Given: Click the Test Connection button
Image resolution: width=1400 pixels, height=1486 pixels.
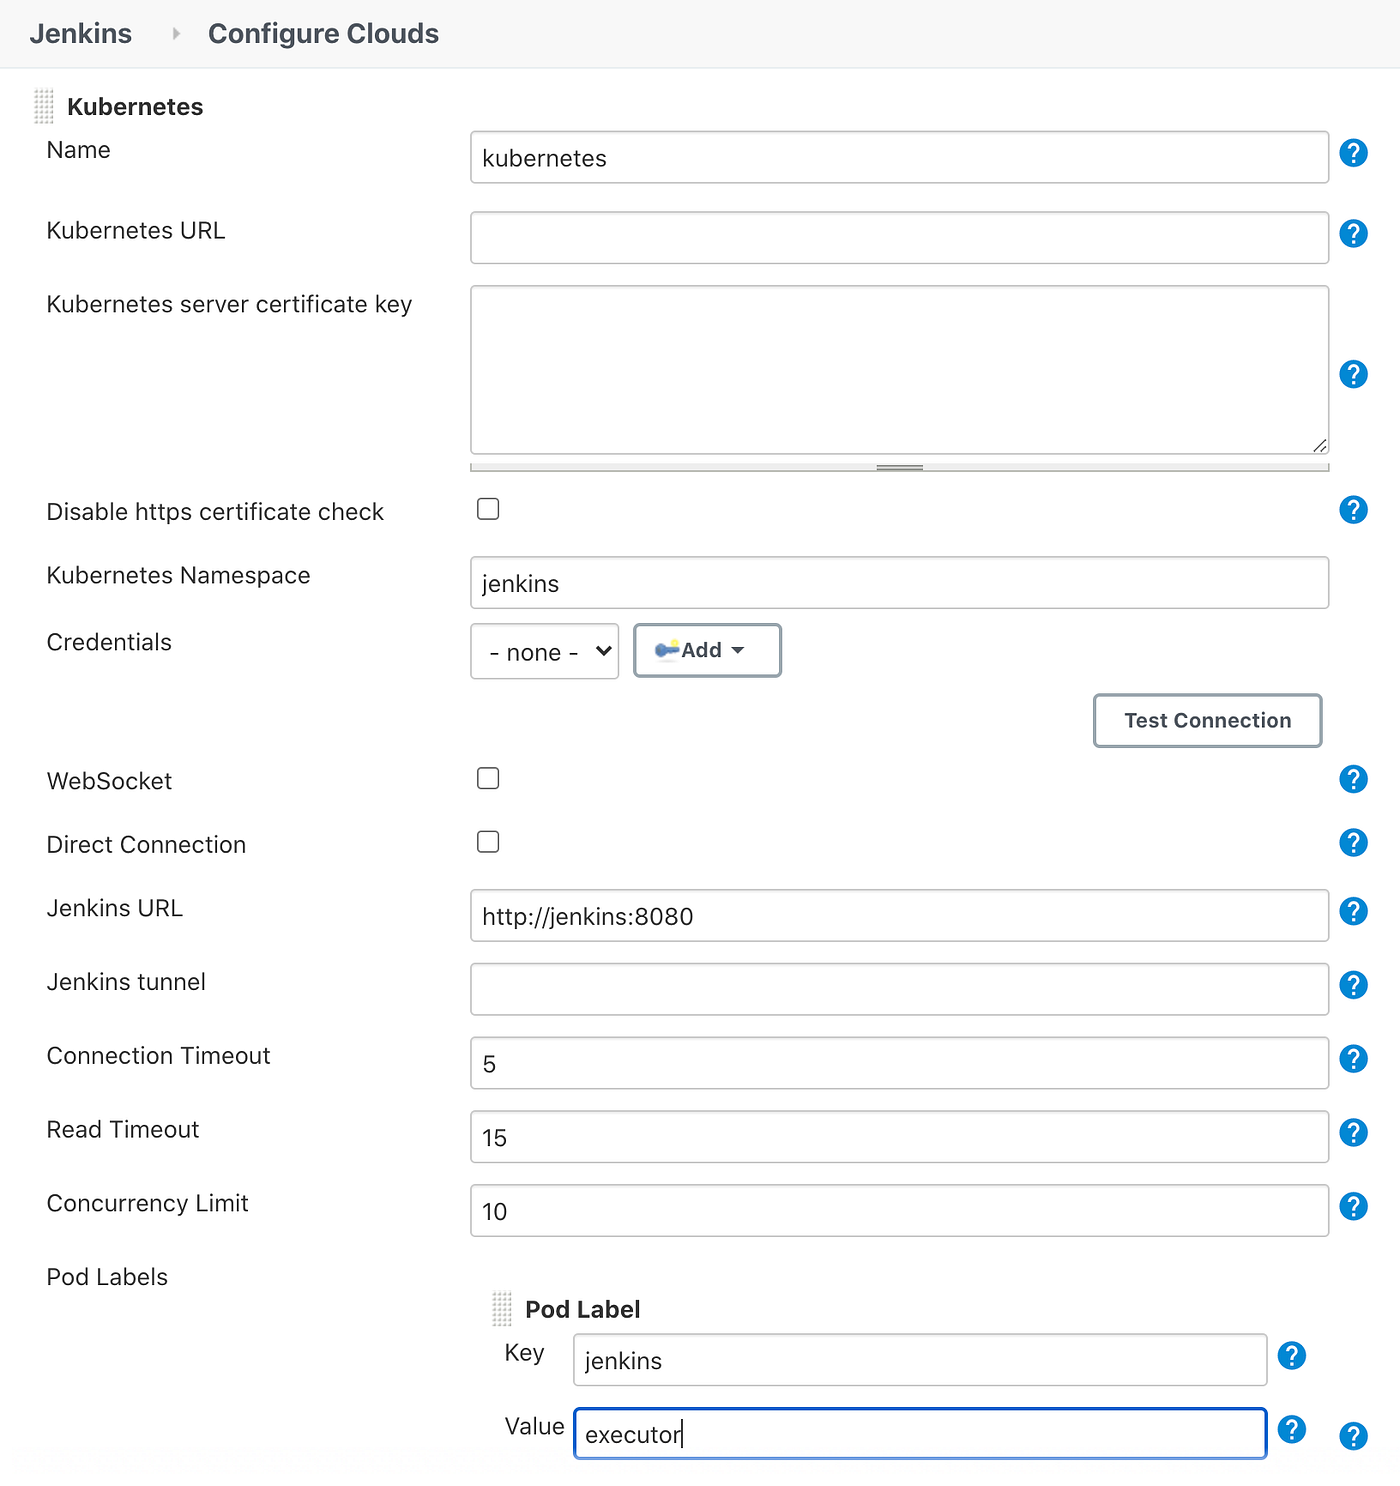Looking at the screenshot, I should click(1207, 720).
